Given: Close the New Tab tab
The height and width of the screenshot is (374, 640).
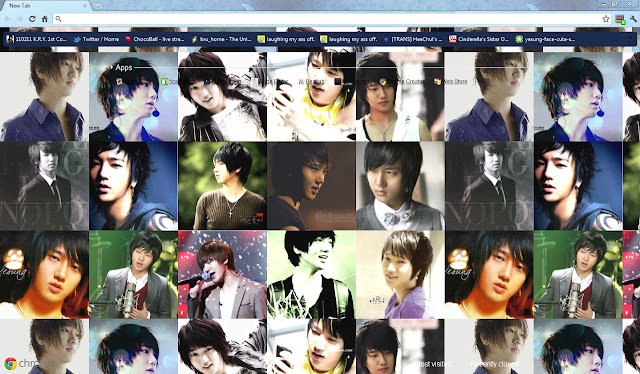Looking at the screenshot, I should [85, 6].
